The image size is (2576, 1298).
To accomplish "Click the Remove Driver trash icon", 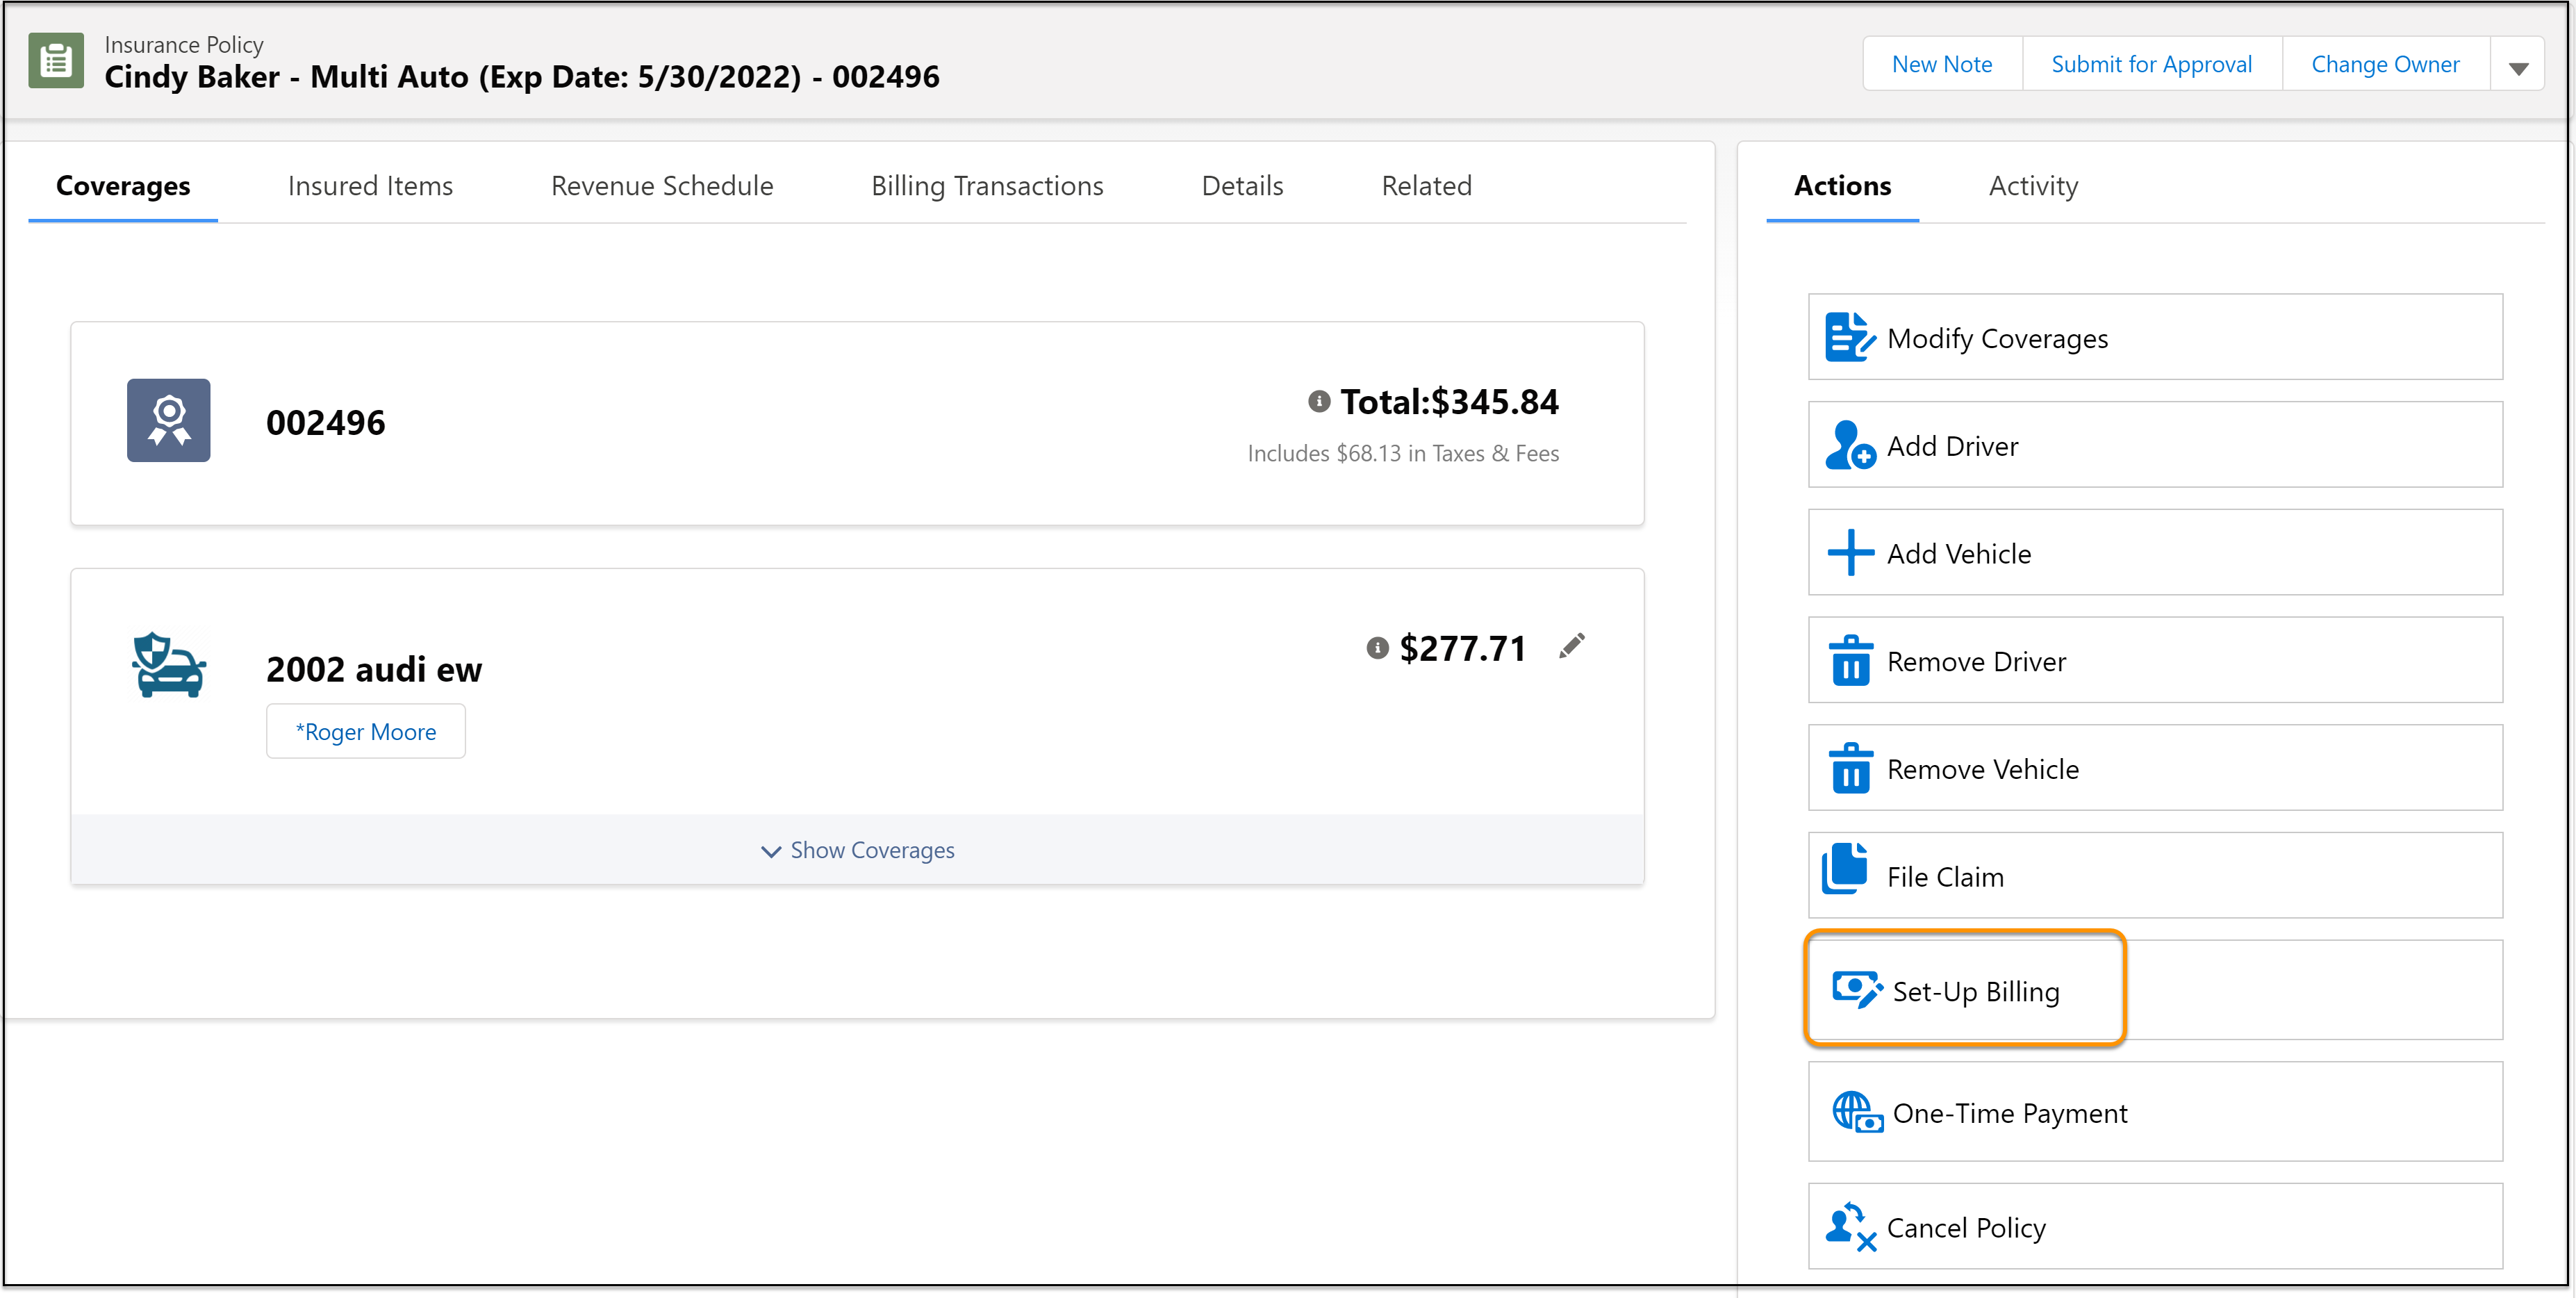I will point(1850,660).
